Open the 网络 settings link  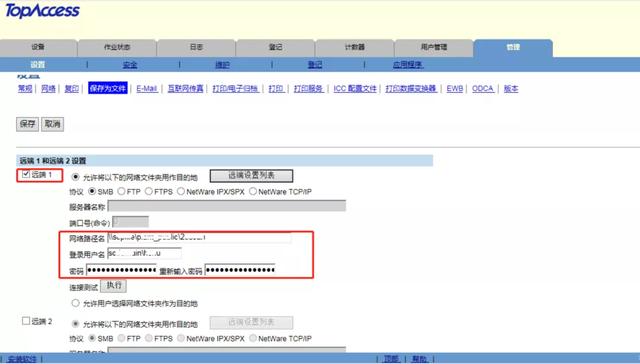click(48, 89)
